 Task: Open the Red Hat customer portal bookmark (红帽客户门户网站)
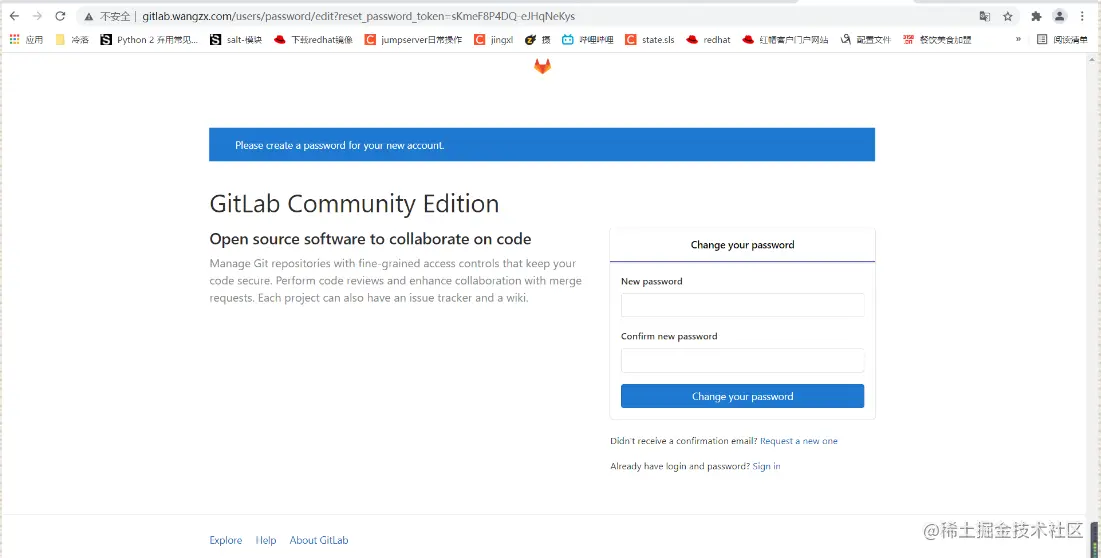coord(785,40)
